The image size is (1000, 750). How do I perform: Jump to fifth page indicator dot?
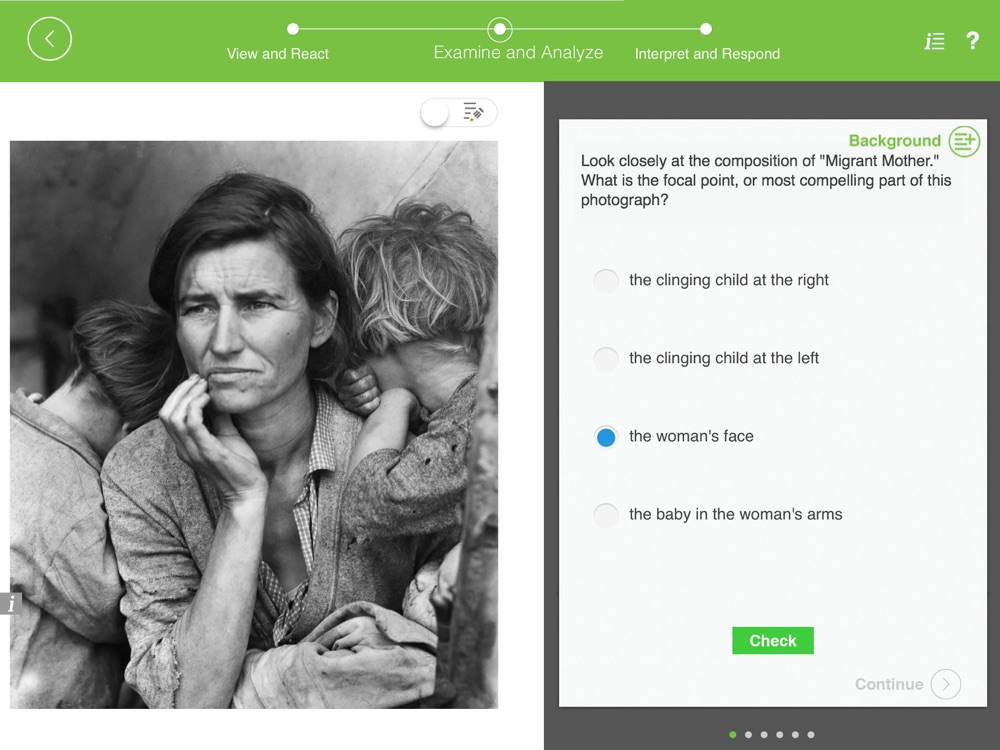(795, 735)
